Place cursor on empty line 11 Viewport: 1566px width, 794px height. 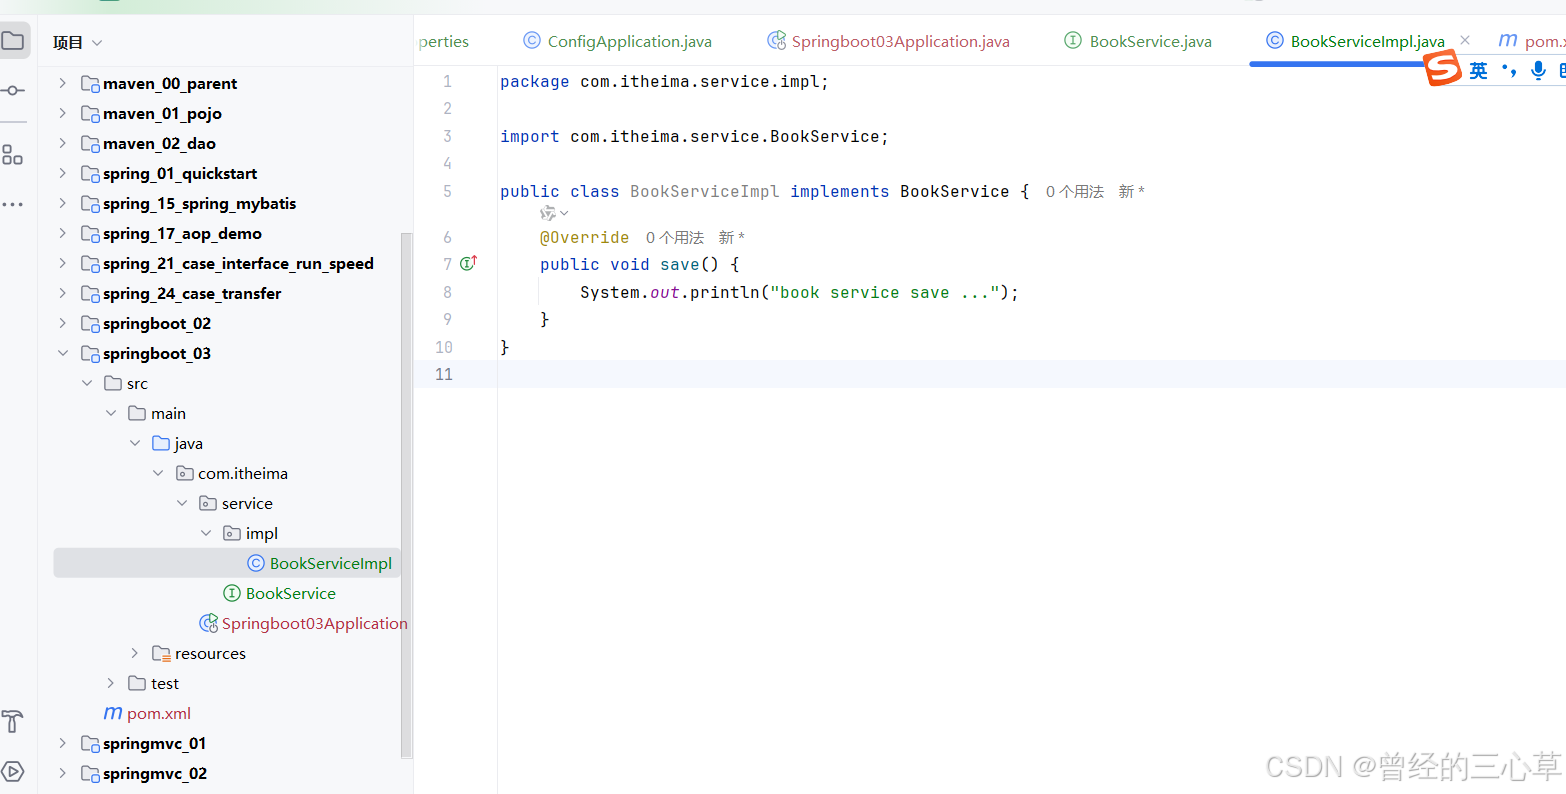point(1030,374)
